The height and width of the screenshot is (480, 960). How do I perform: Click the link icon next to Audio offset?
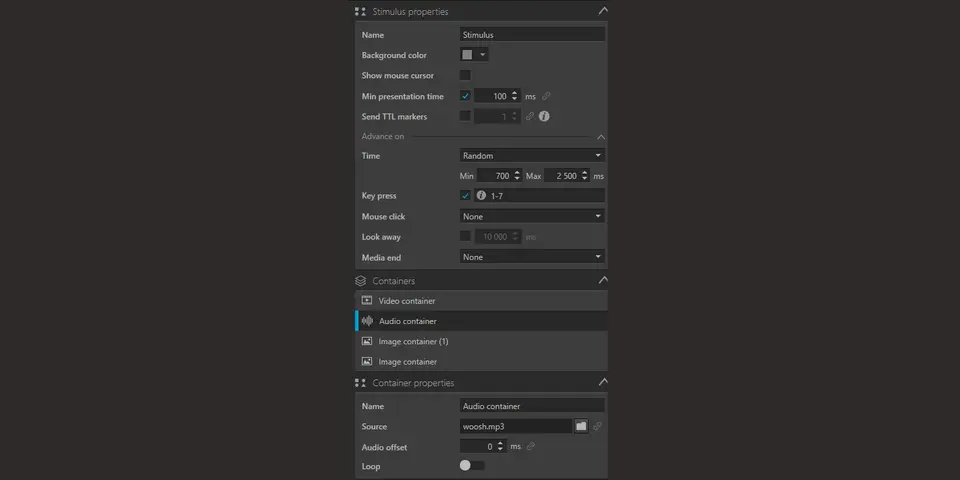tap(530, 446)
